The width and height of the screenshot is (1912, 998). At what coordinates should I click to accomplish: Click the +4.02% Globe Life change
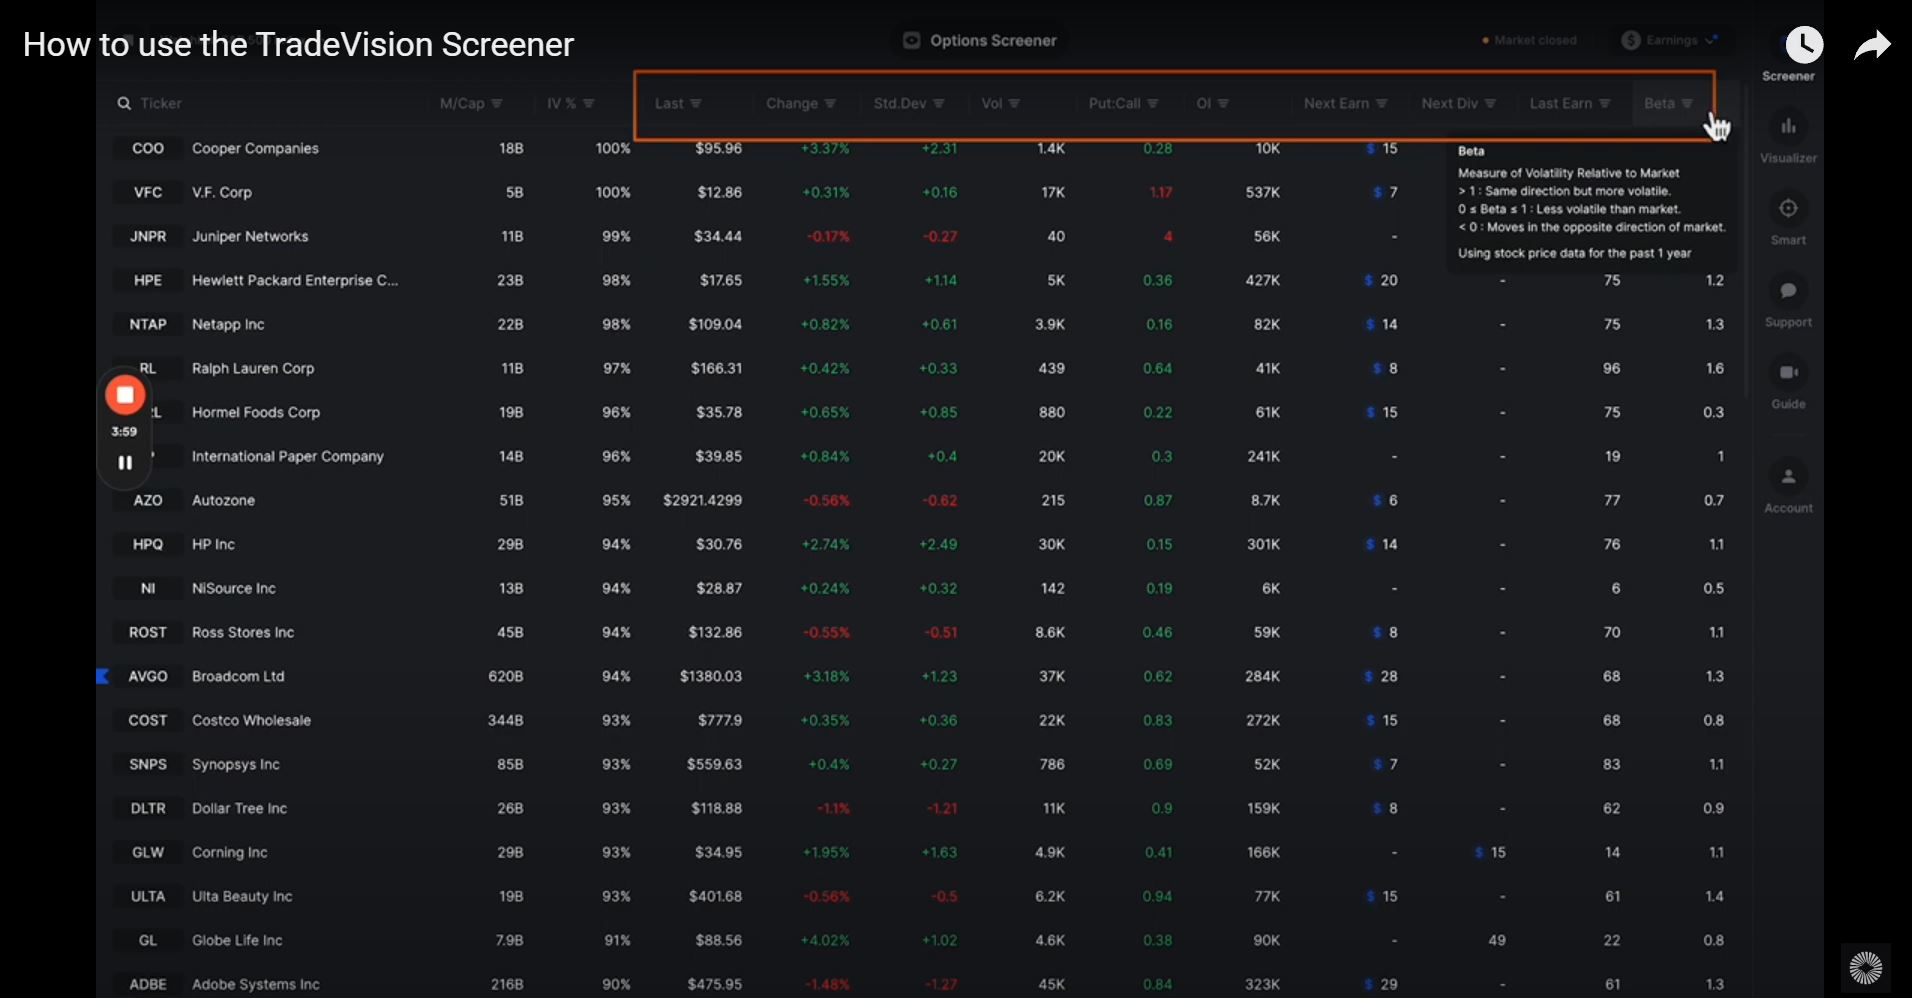[825, 940]
